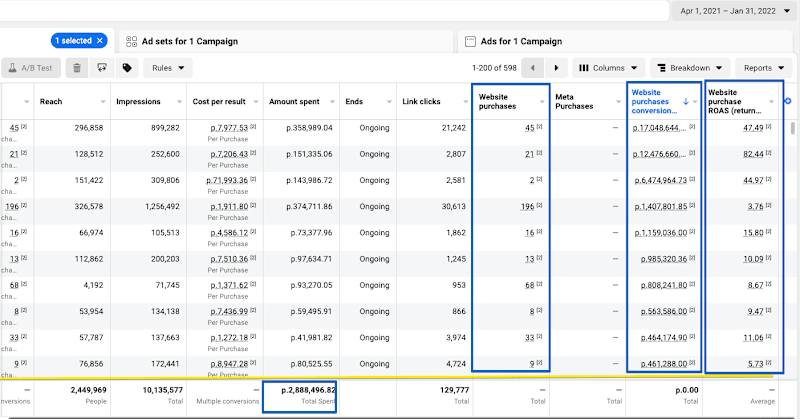Viewport: 800px width, 419px height.
Task: Click the vertical table scrollbar
Action: coord(792,128)
